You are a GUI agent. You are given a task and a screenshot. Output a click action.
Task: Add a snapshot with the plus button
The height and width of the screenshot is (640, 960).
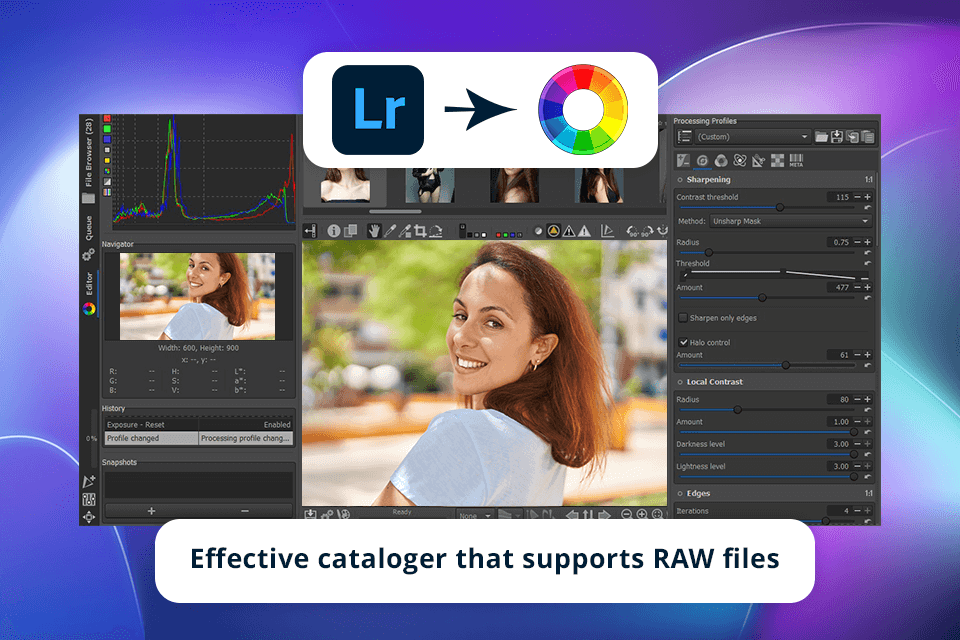coord(151,511)
